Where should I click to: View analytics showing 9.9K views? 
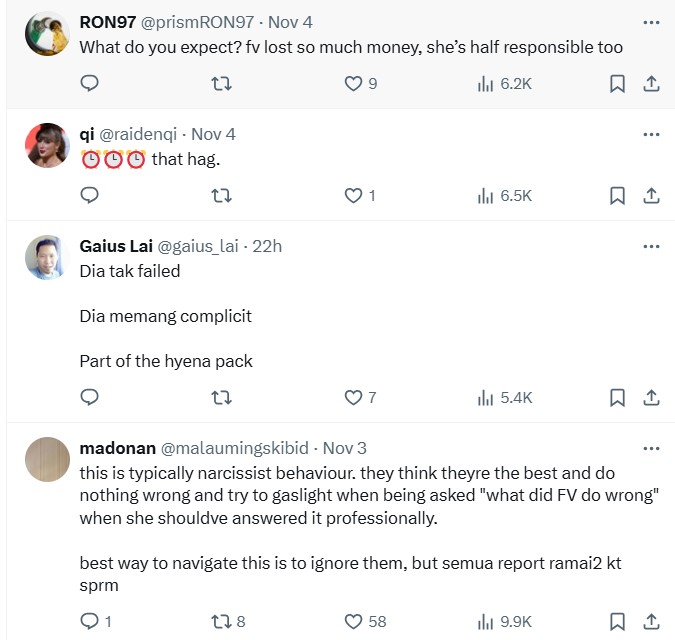(x=504, y=622)
